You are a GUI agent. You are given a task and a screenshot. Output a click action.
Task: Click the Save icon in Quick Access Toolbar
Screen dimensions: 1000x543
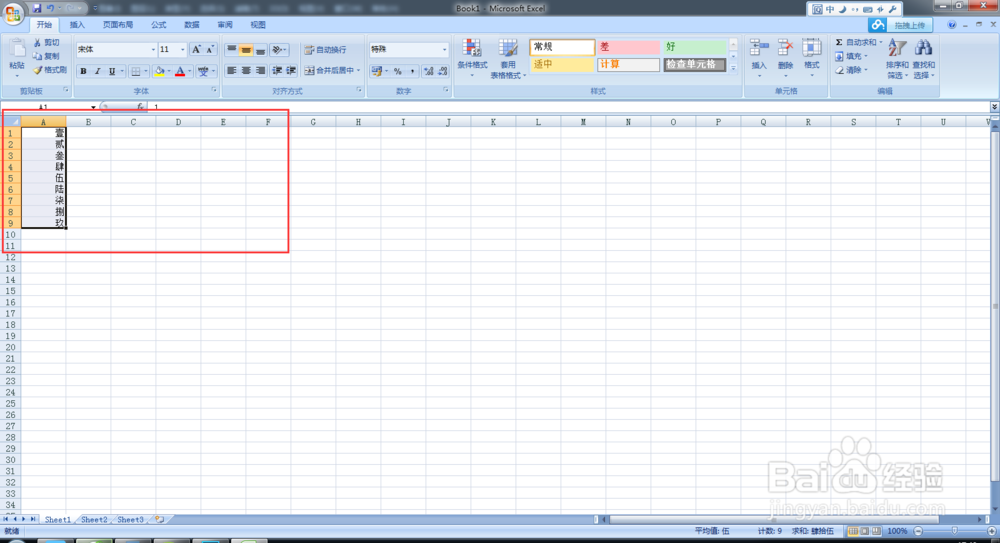36,8
